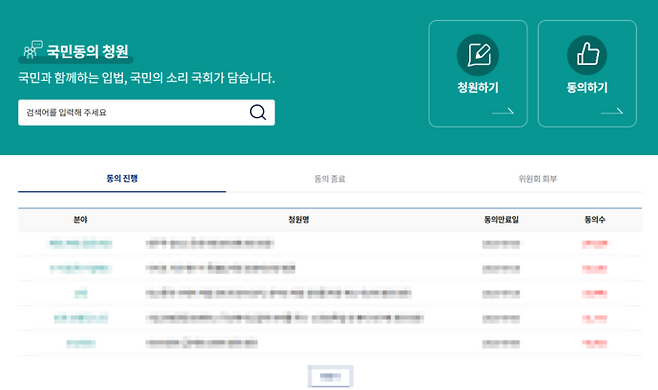Image resolution: width=658 pixels, height=390 pixels.
Task: Click the 동의만료일 column header
Action: point(501,220)
